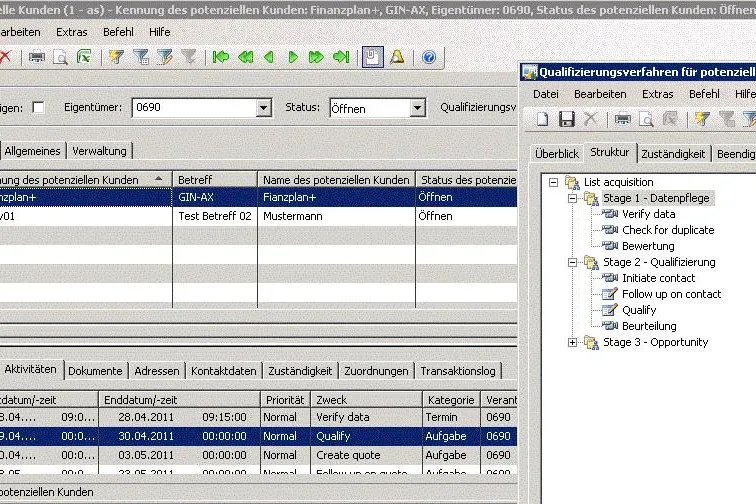This screenshot has width=756, height=504.
Task: Sort activities by Priorität column header
Action: pyautogui.click(x=285, y=400)
